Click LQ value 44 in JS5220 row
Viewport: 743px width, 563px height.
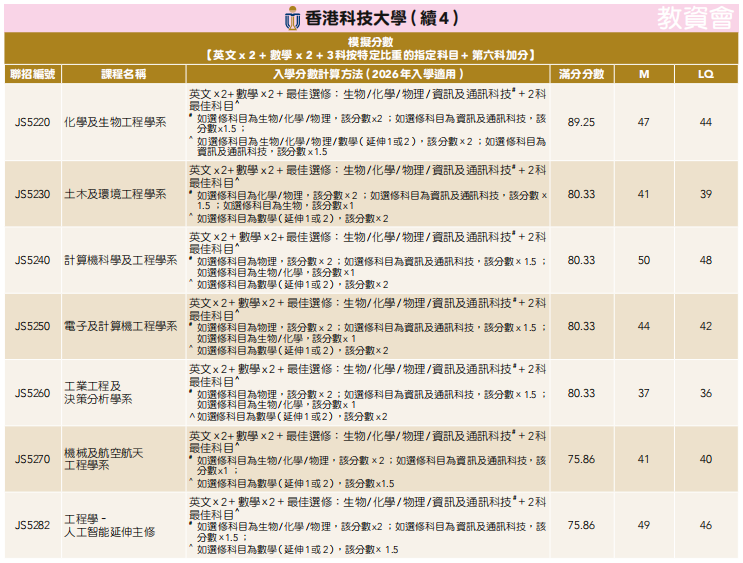[x=706, y=122]
